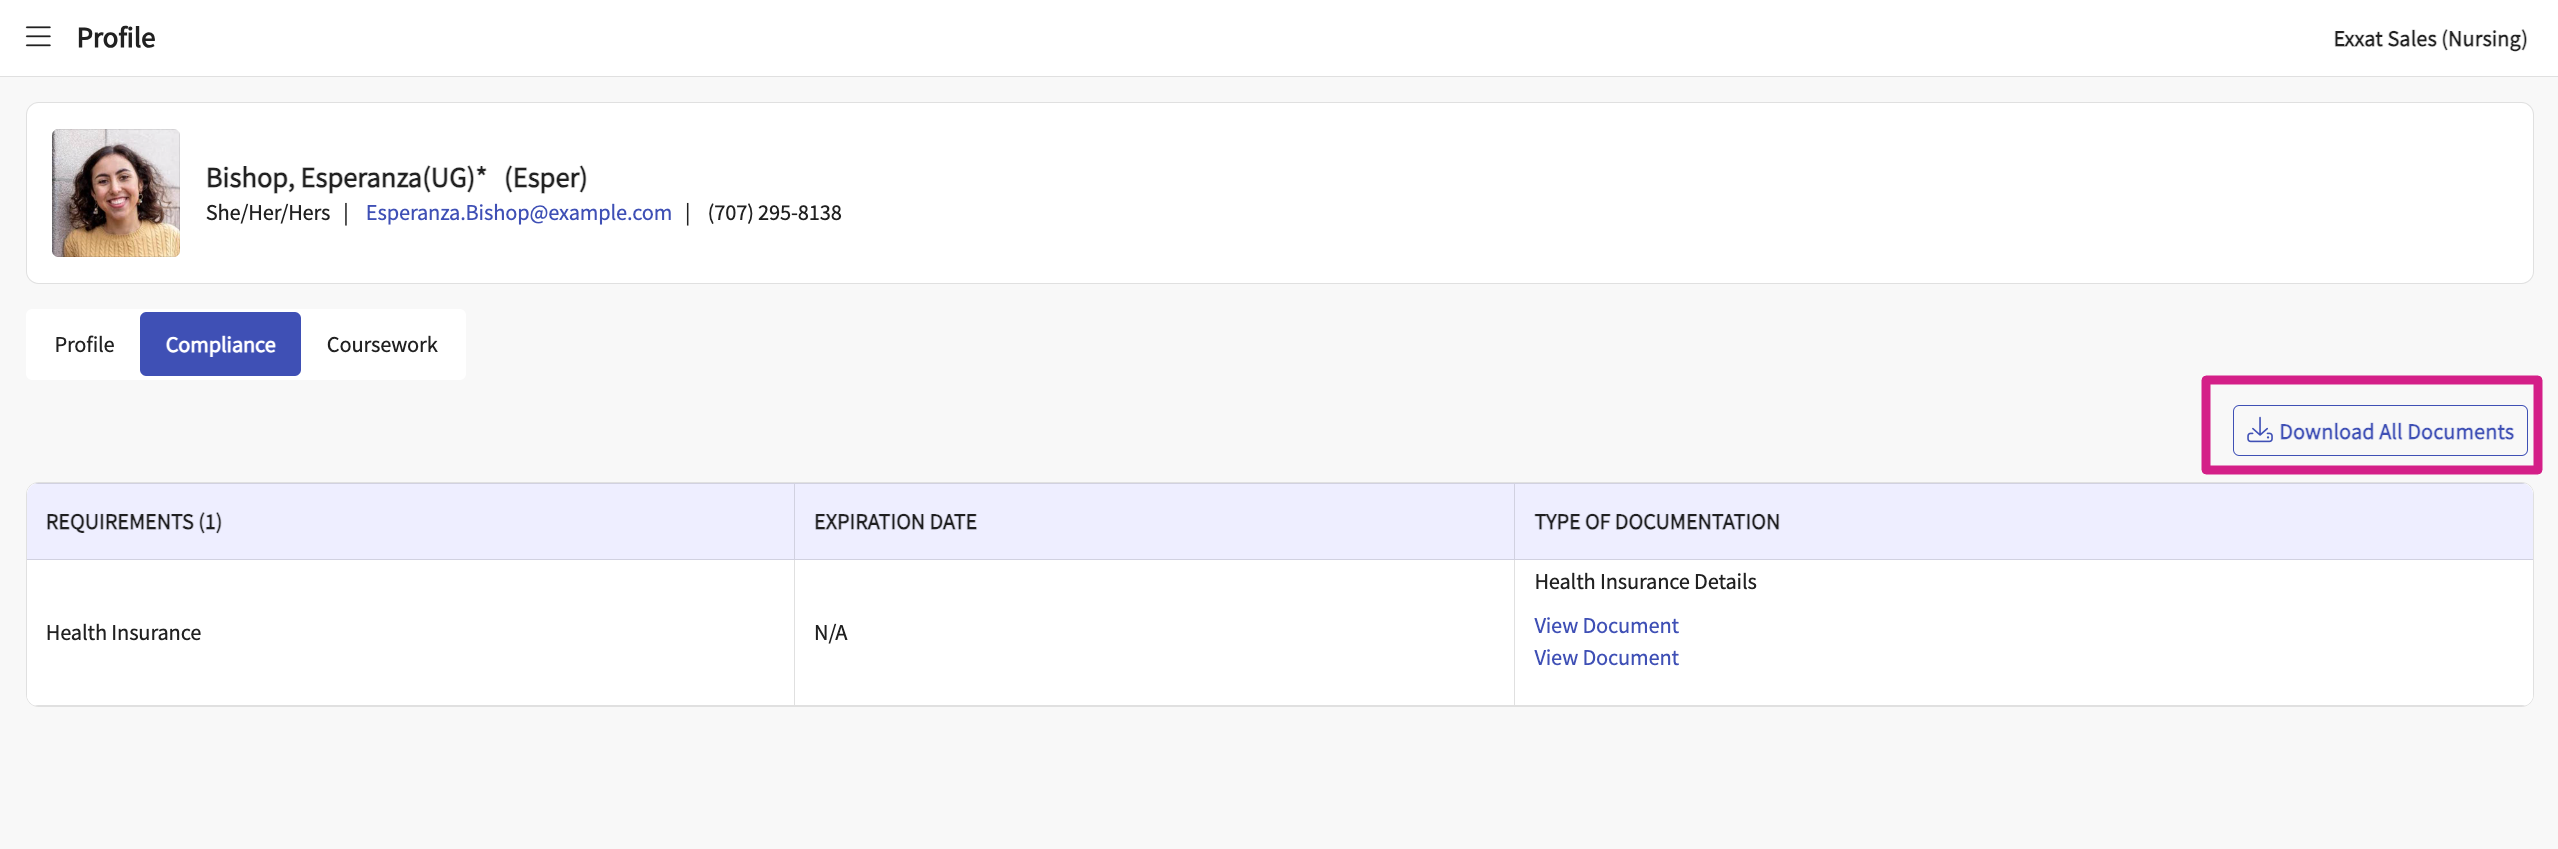This screenshot has width=2558, height=849.
Task: Click the download icon in Download All Documents
Action: click(x=2259, y=431)
